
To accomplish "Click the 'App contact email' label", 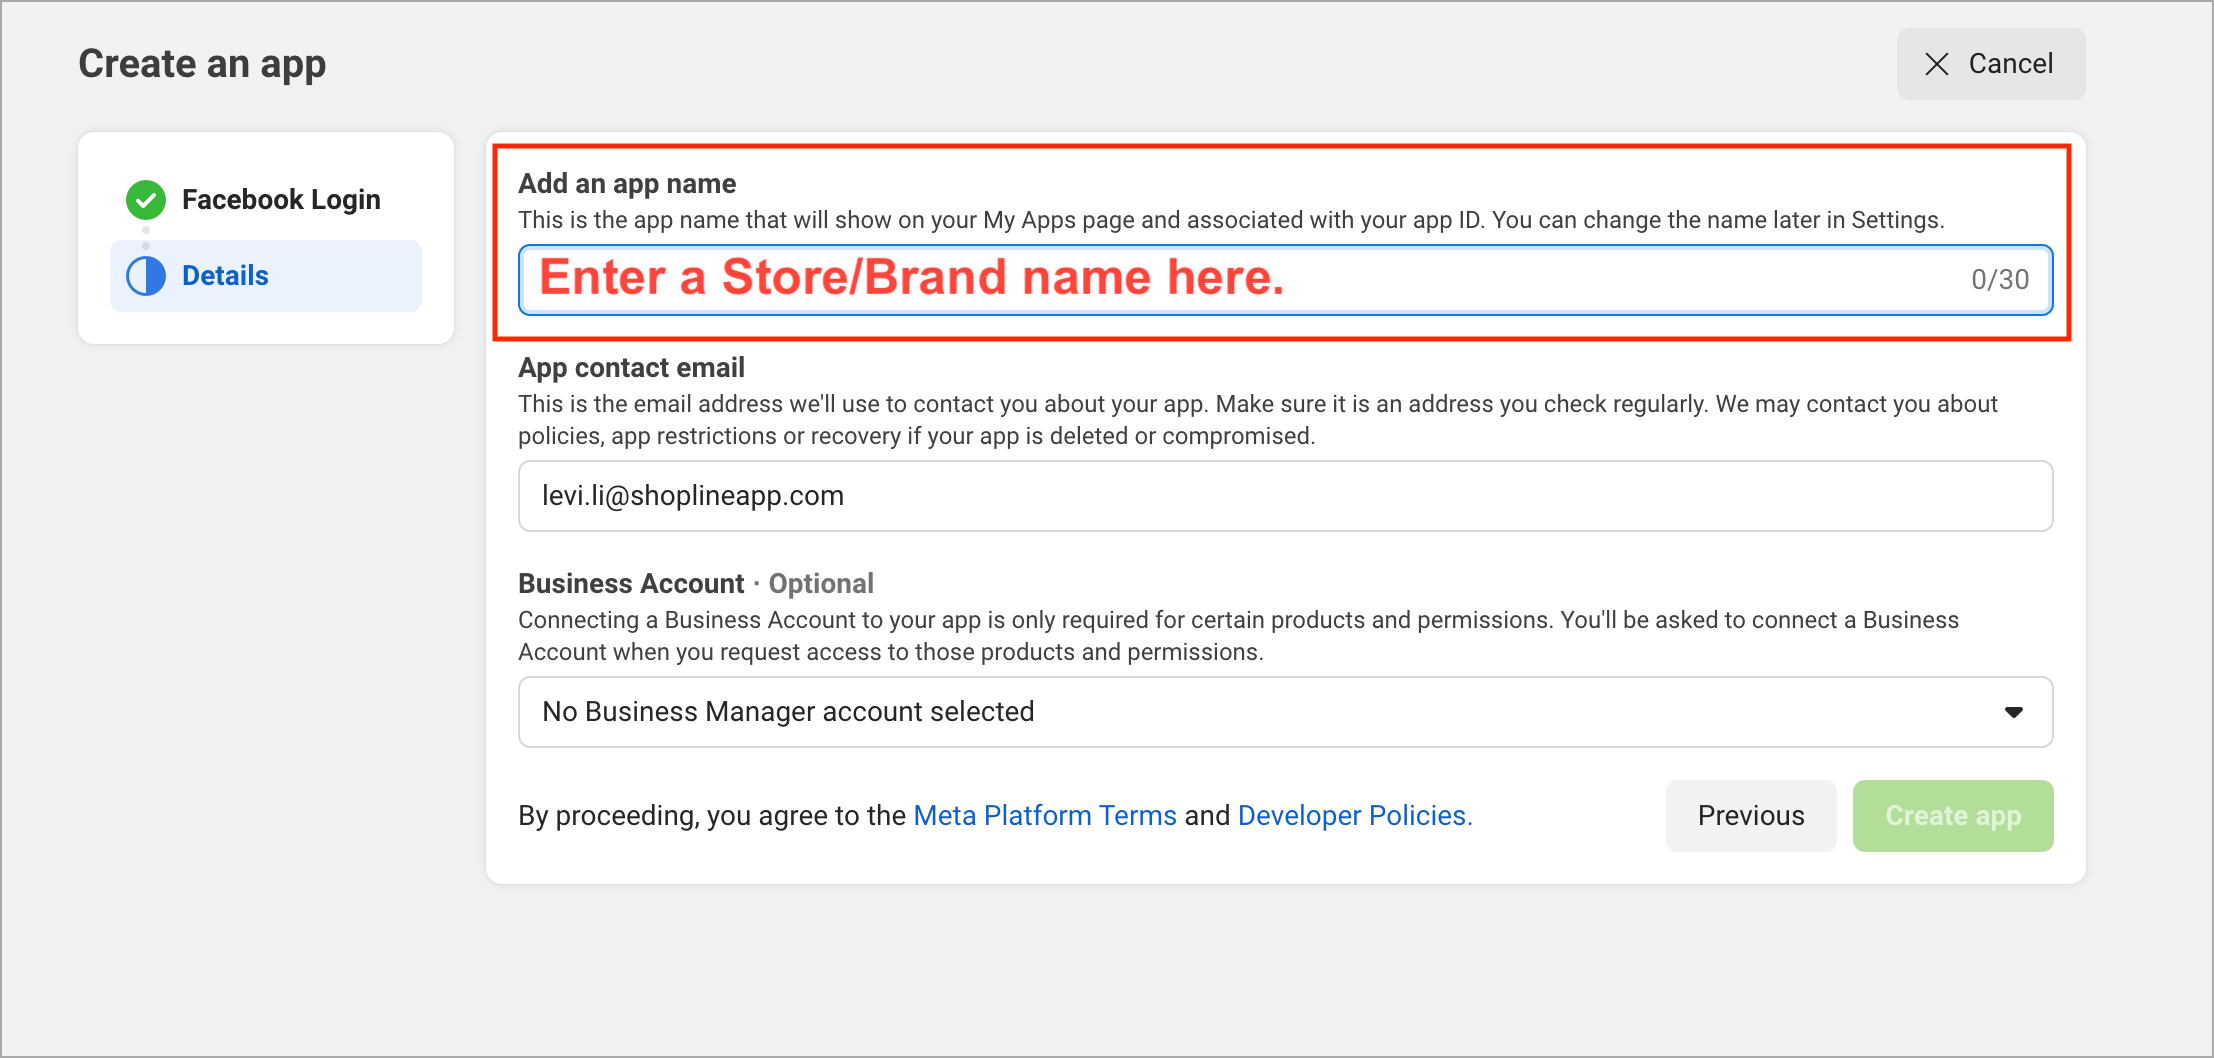I will 631,368.
